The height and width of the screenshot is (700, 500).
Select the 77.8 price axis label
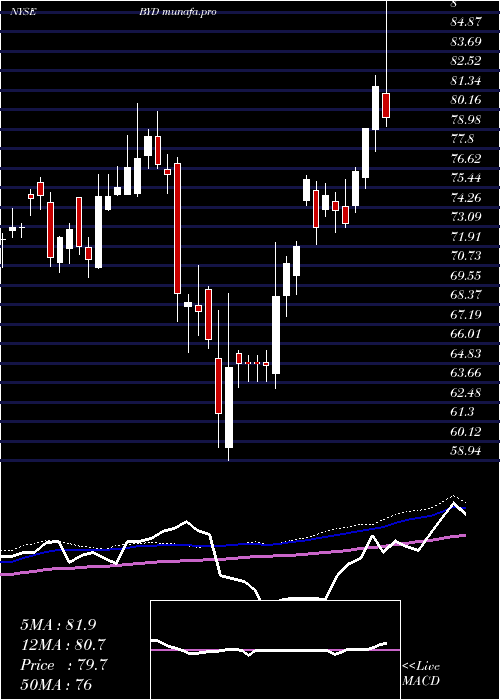[x=462, y=139]
